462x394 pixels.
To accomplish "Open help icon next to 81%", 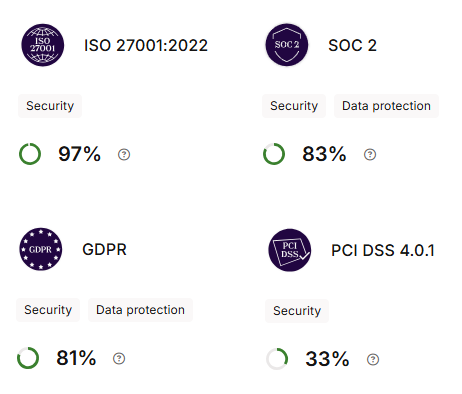I will tap(119, 358).
